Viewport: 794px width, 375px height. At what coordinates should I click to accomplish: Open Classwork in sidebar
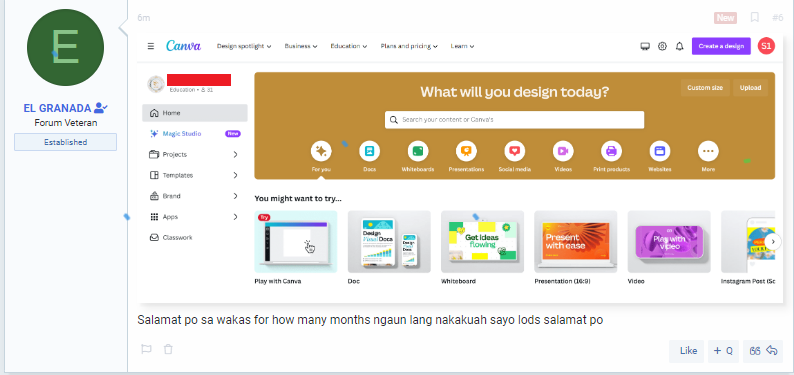194,237
